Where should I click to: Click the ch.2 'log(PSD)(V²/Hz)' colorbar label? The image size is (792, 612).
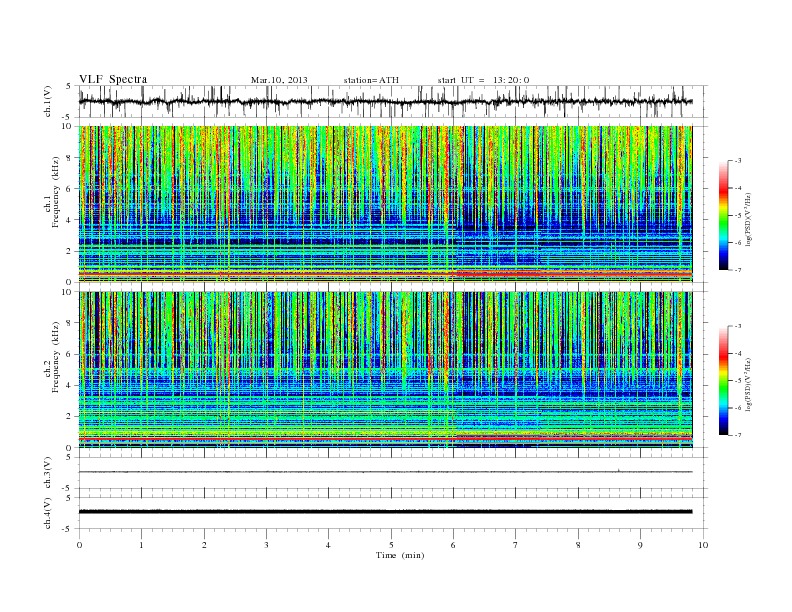pyautogui.click(x=748, y=384)
